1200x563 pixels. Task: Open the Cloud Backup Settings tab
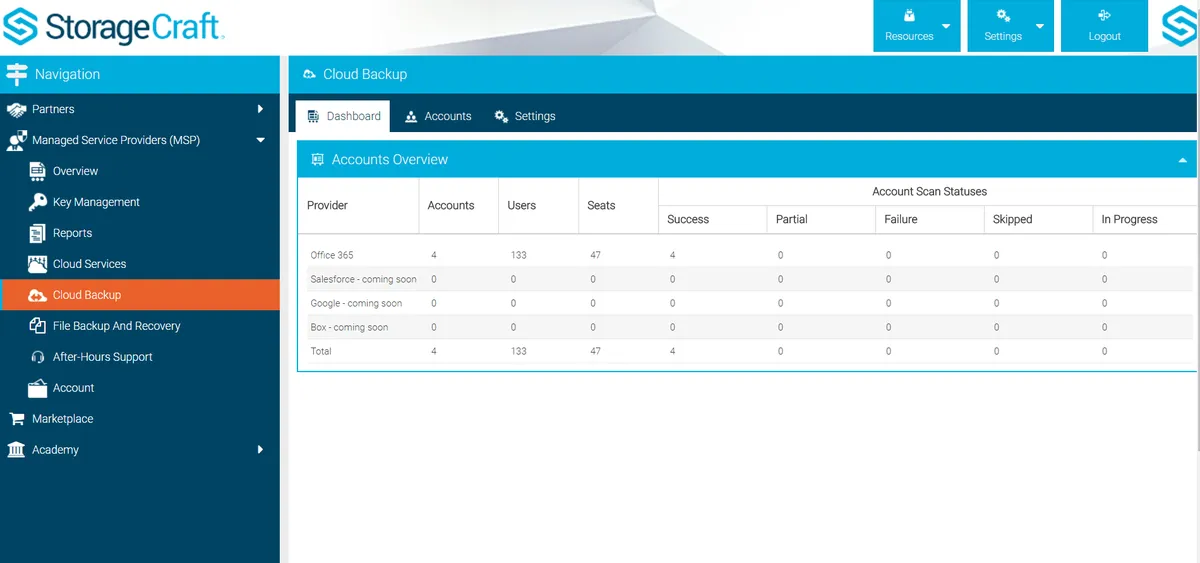tap(525, 116)
